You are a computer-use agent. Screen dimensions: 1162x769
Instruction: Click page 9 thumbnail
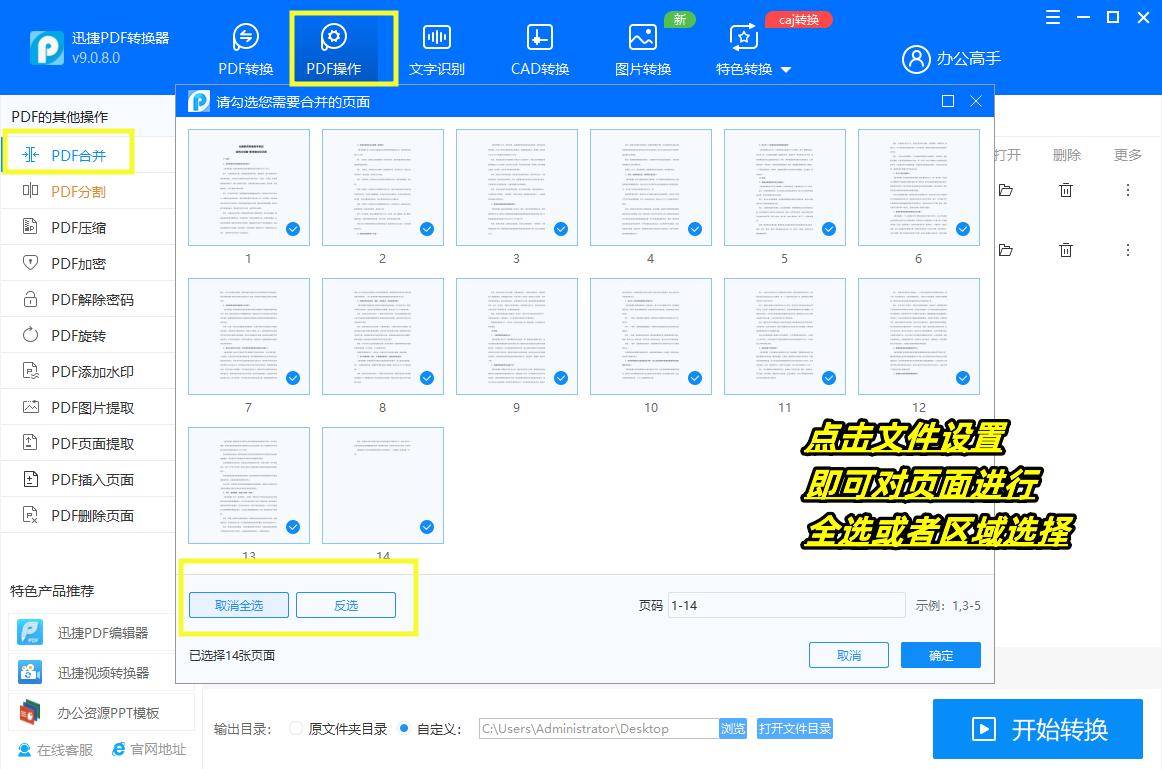(x=517, y=336)
